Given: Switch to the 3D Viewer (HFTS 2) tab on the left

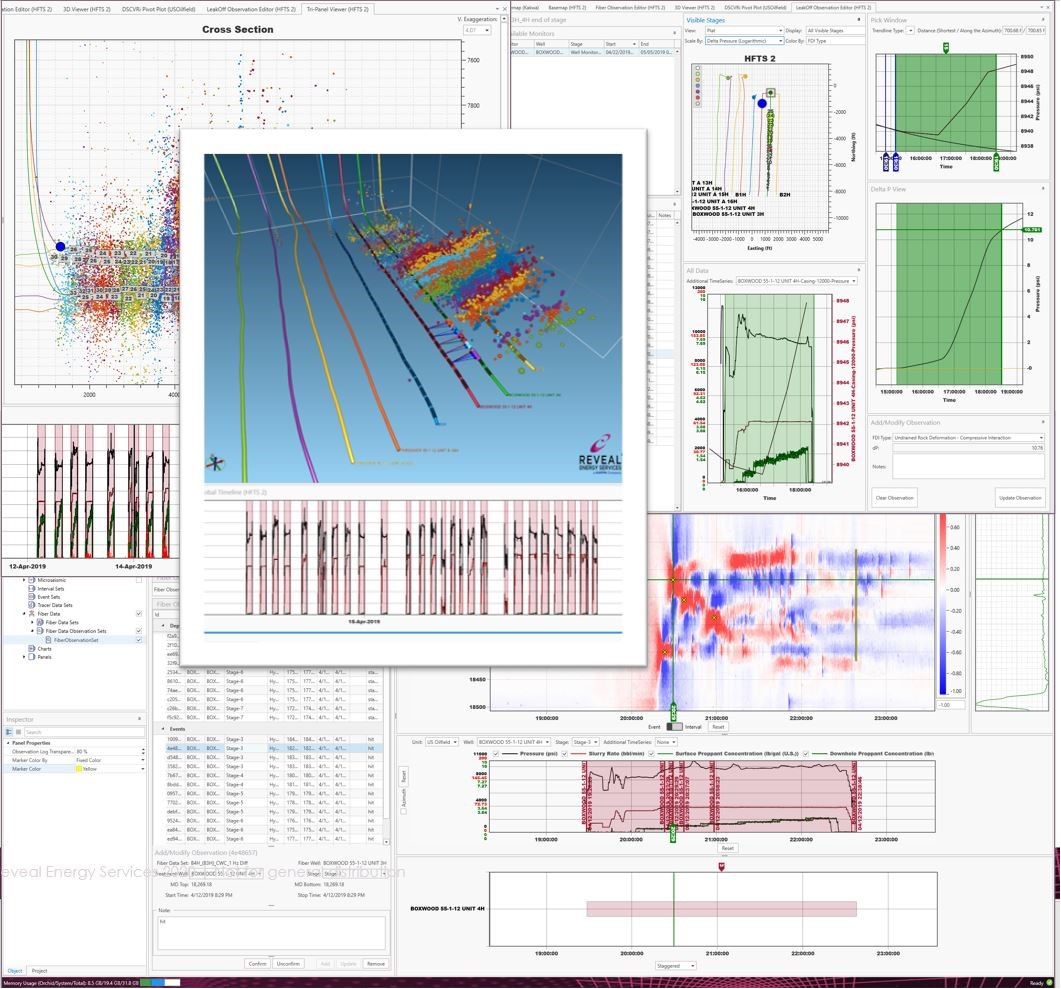Looking at the screenshot, I should [87, 9].
